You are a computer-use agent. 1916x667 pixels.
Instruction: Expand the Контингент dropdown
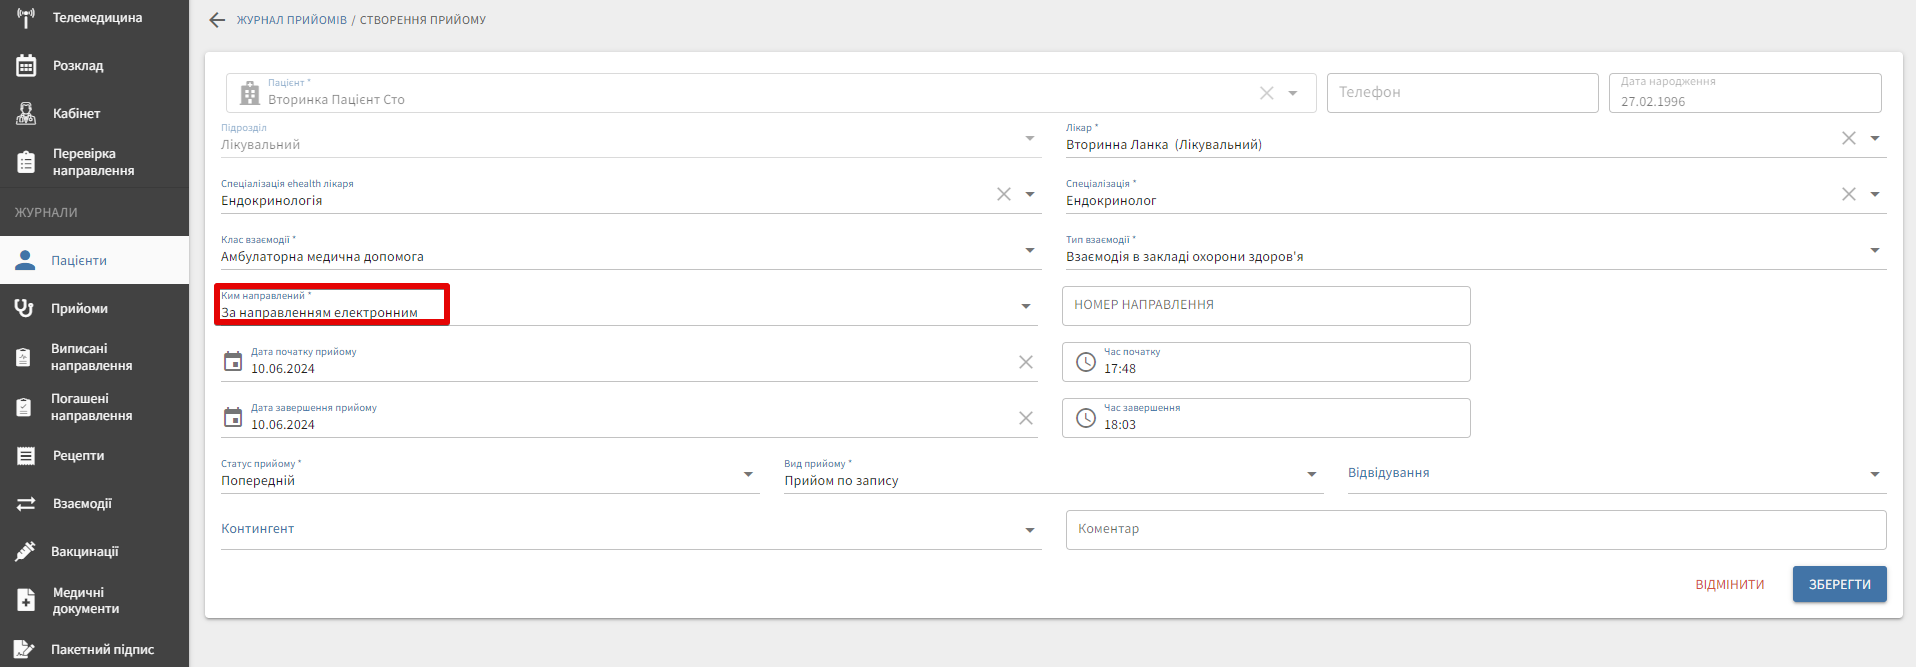(1029, 530)
